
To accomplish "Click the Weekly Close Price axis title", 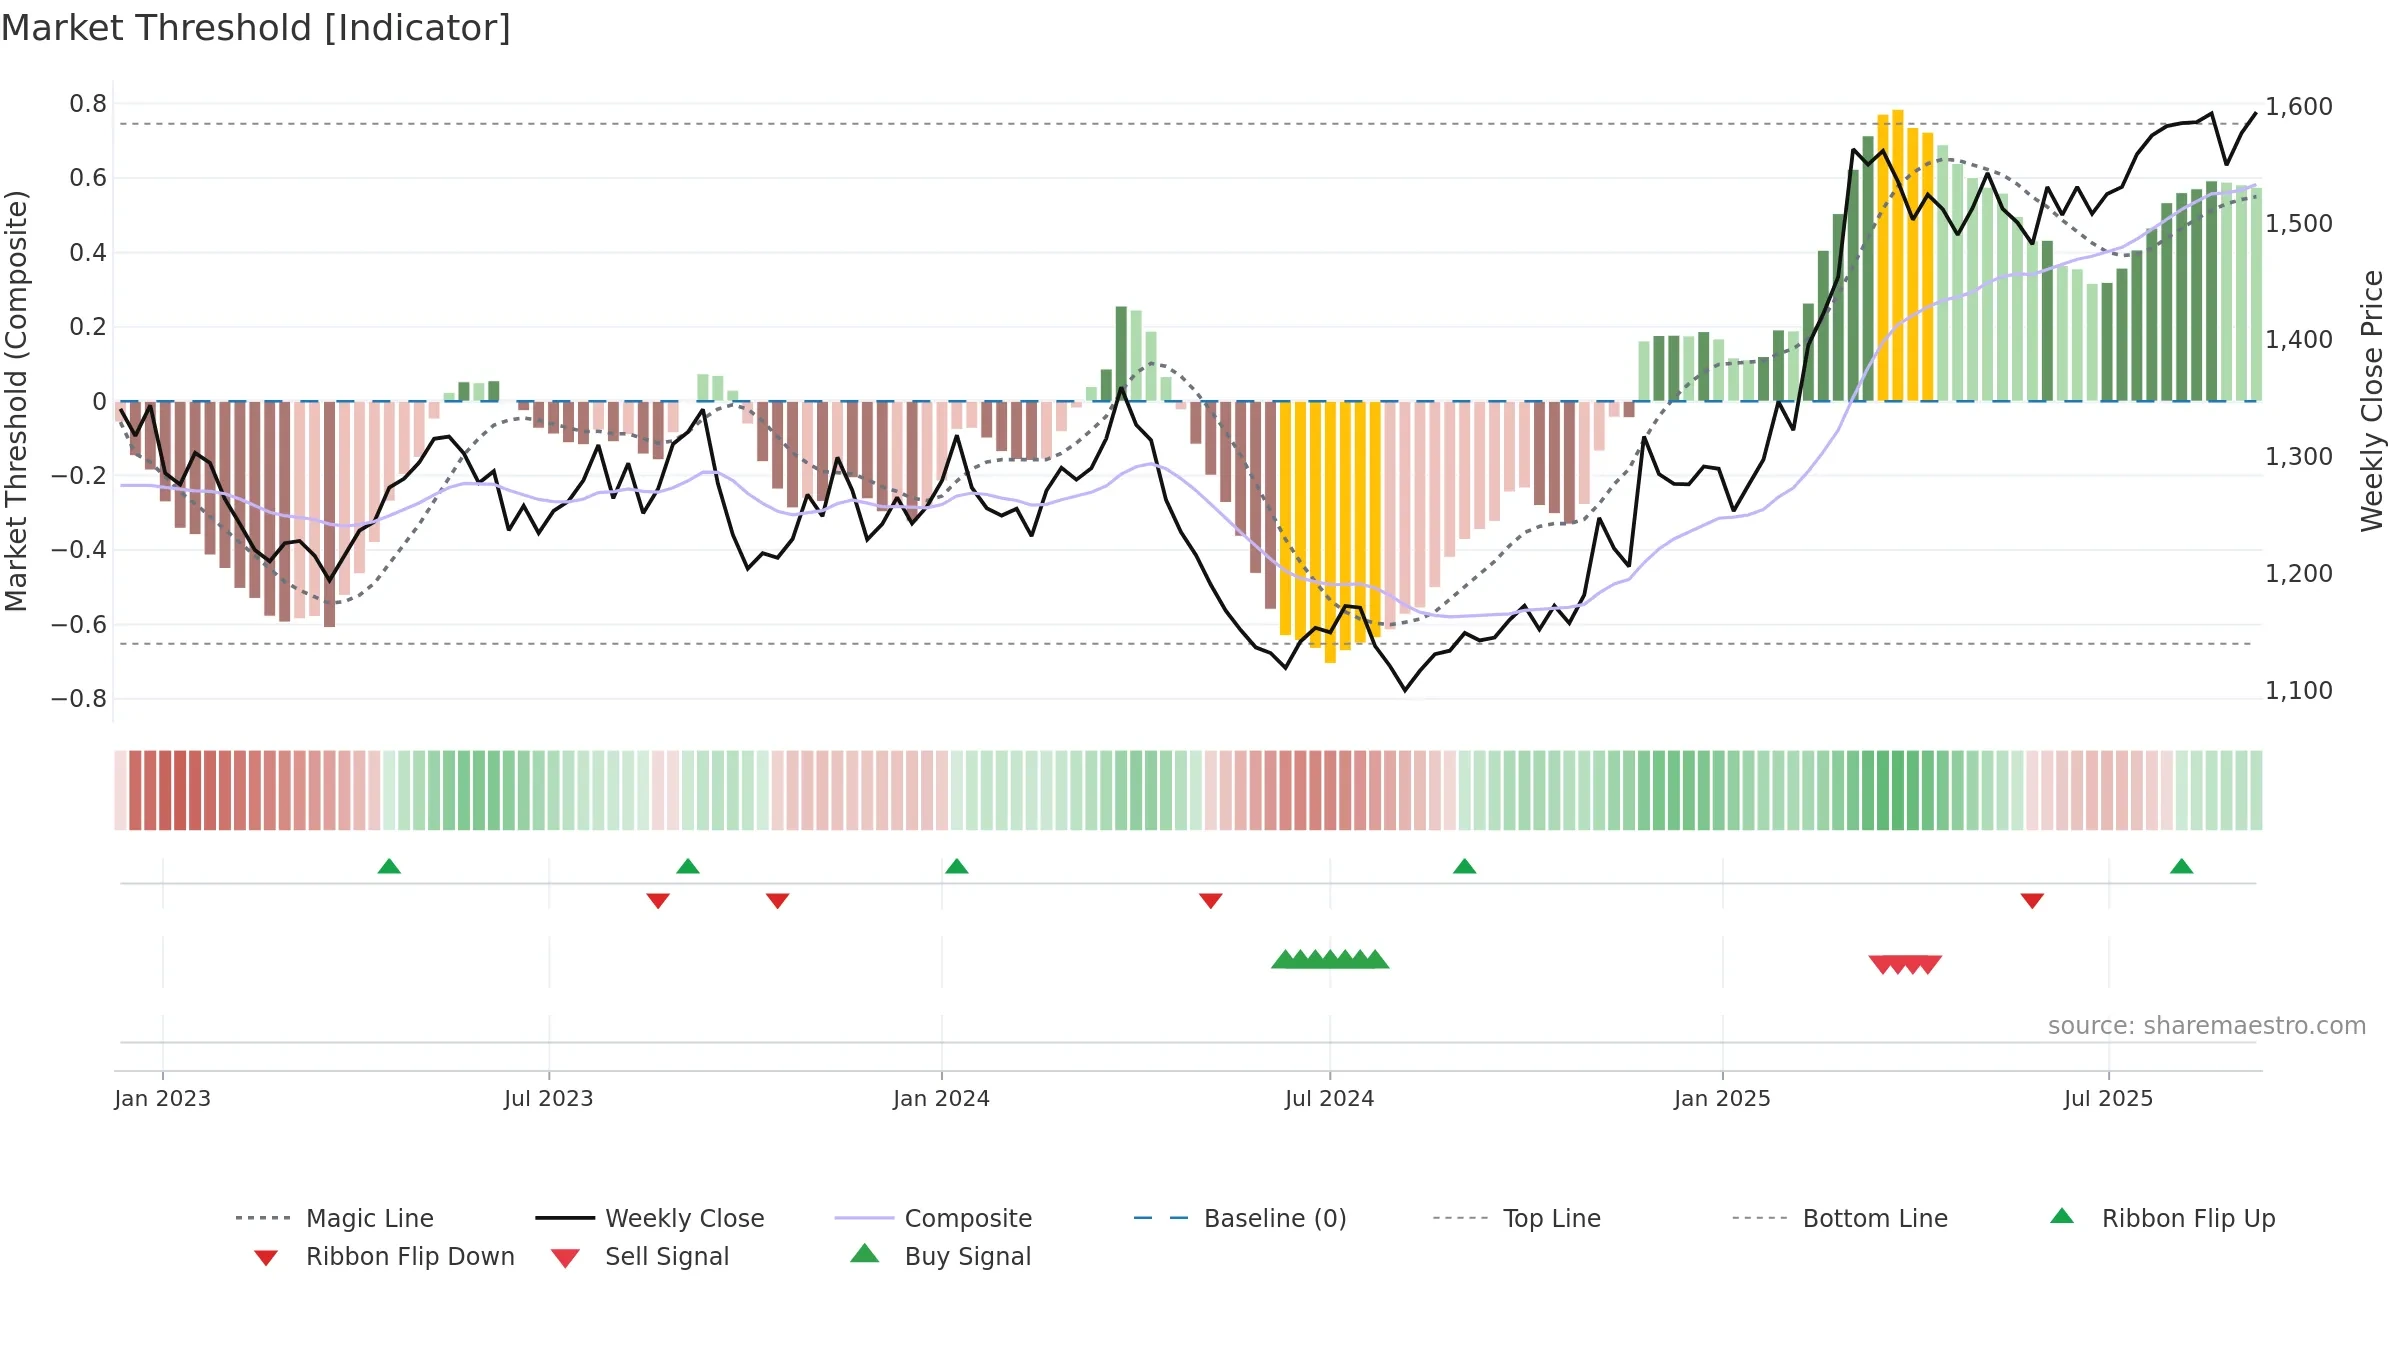I will [x=2373, y=400].
